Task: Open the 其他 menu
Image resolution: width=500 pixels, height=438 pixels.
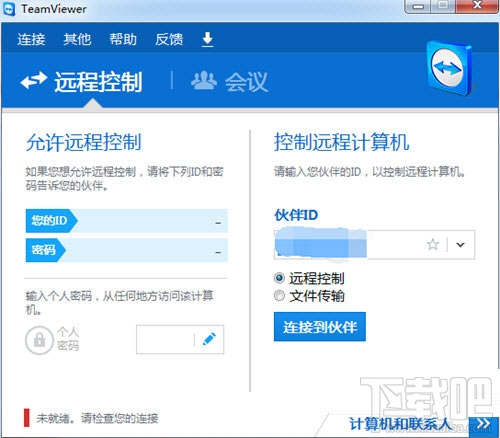Action: (x=77, y=39)
